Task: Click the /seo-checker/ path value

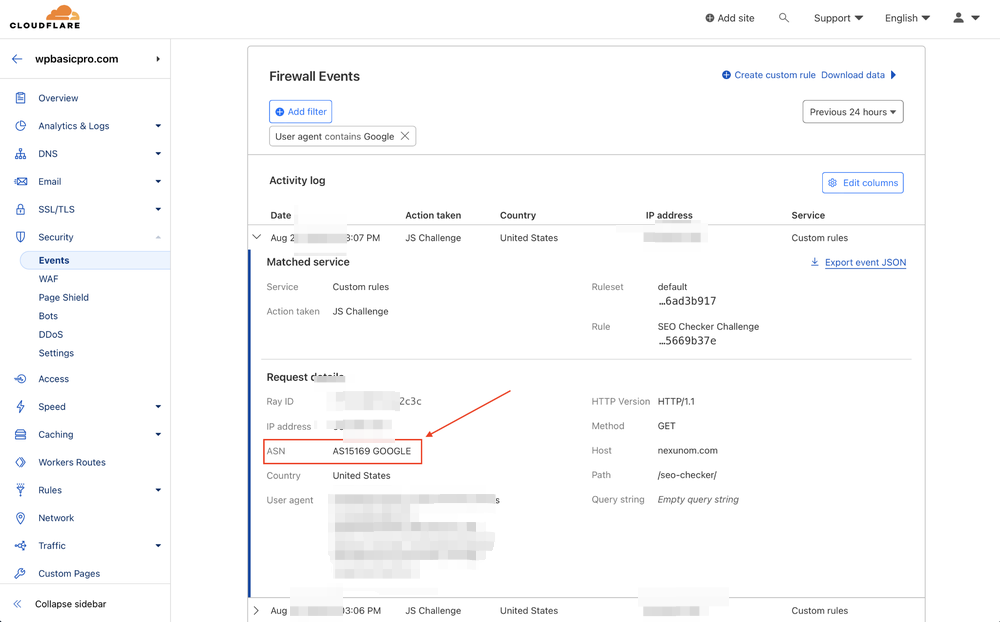Action: pos(687,475)
